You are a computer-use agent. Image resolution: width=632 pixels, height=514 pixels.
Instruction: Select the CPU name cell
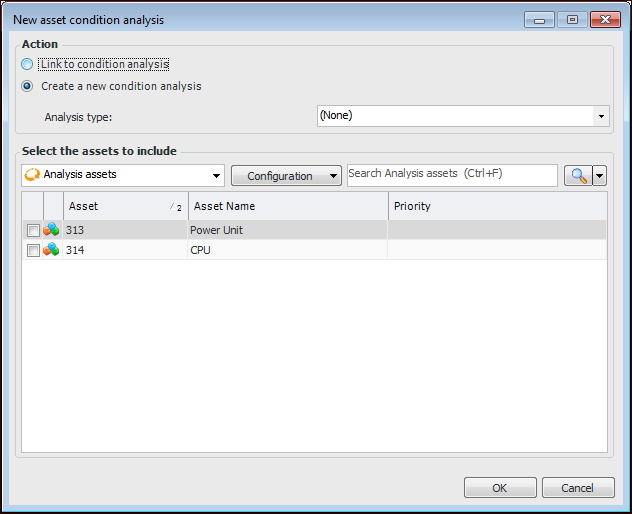(287, 250)
